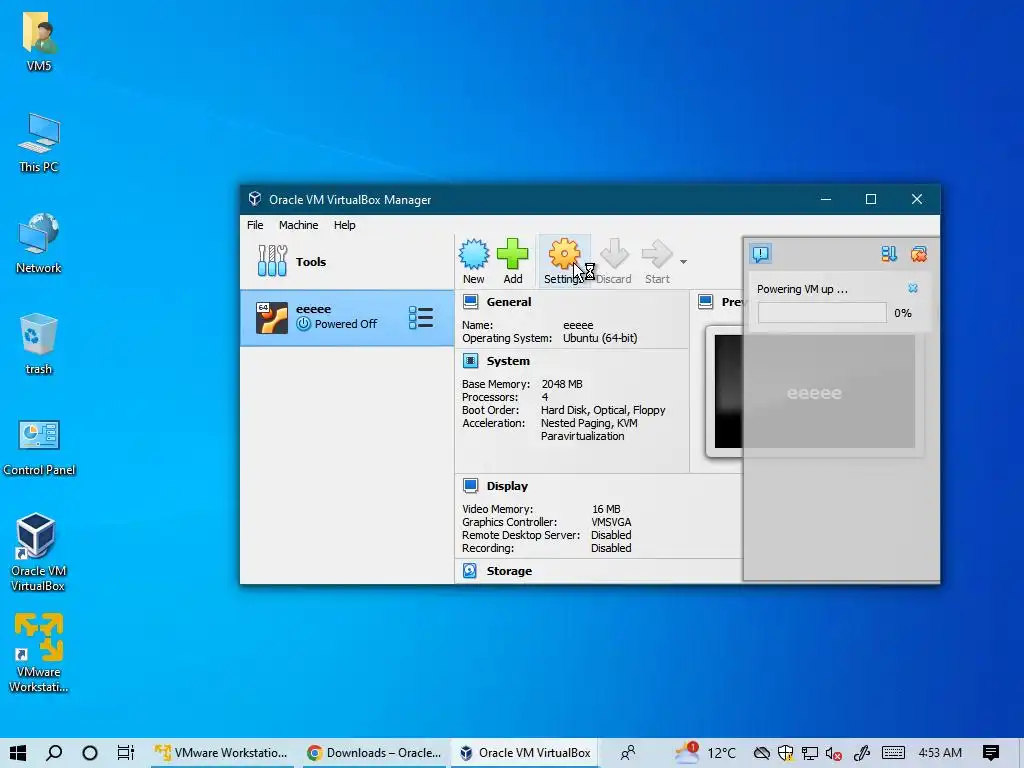Open Task View on the taskbar
This screenshot has width=1024, height=768.
[125, 753]
